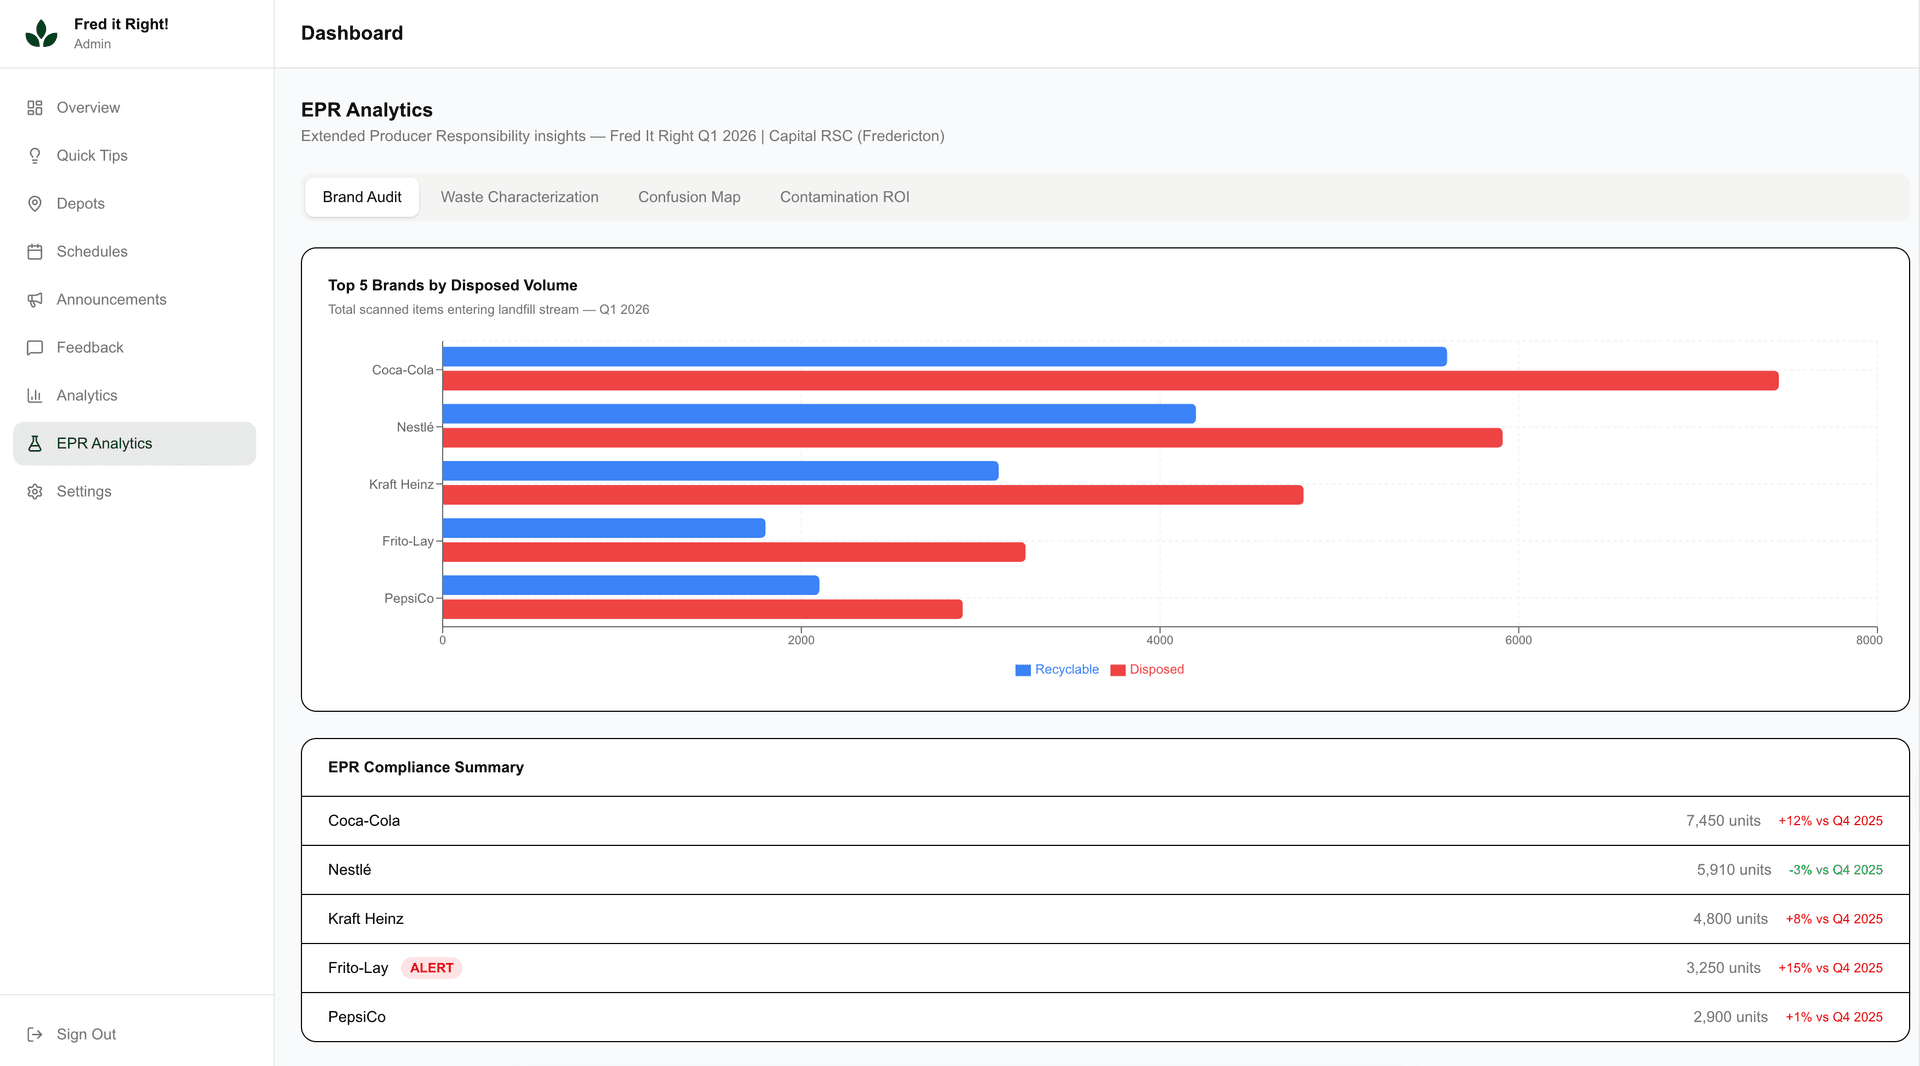Click Nestlé's red disposed bar
The image size is (1920, 1066).
972,438
